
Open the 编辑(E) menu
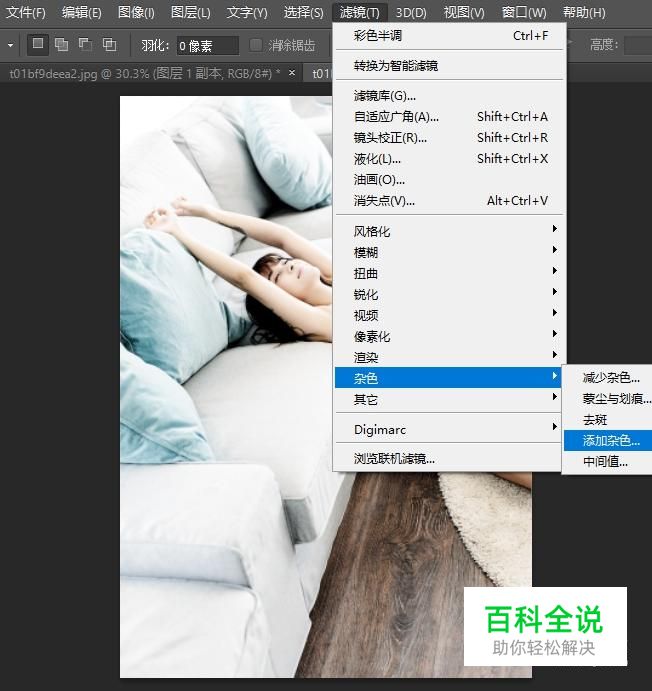pyautogui.click(x=82, y=12)
